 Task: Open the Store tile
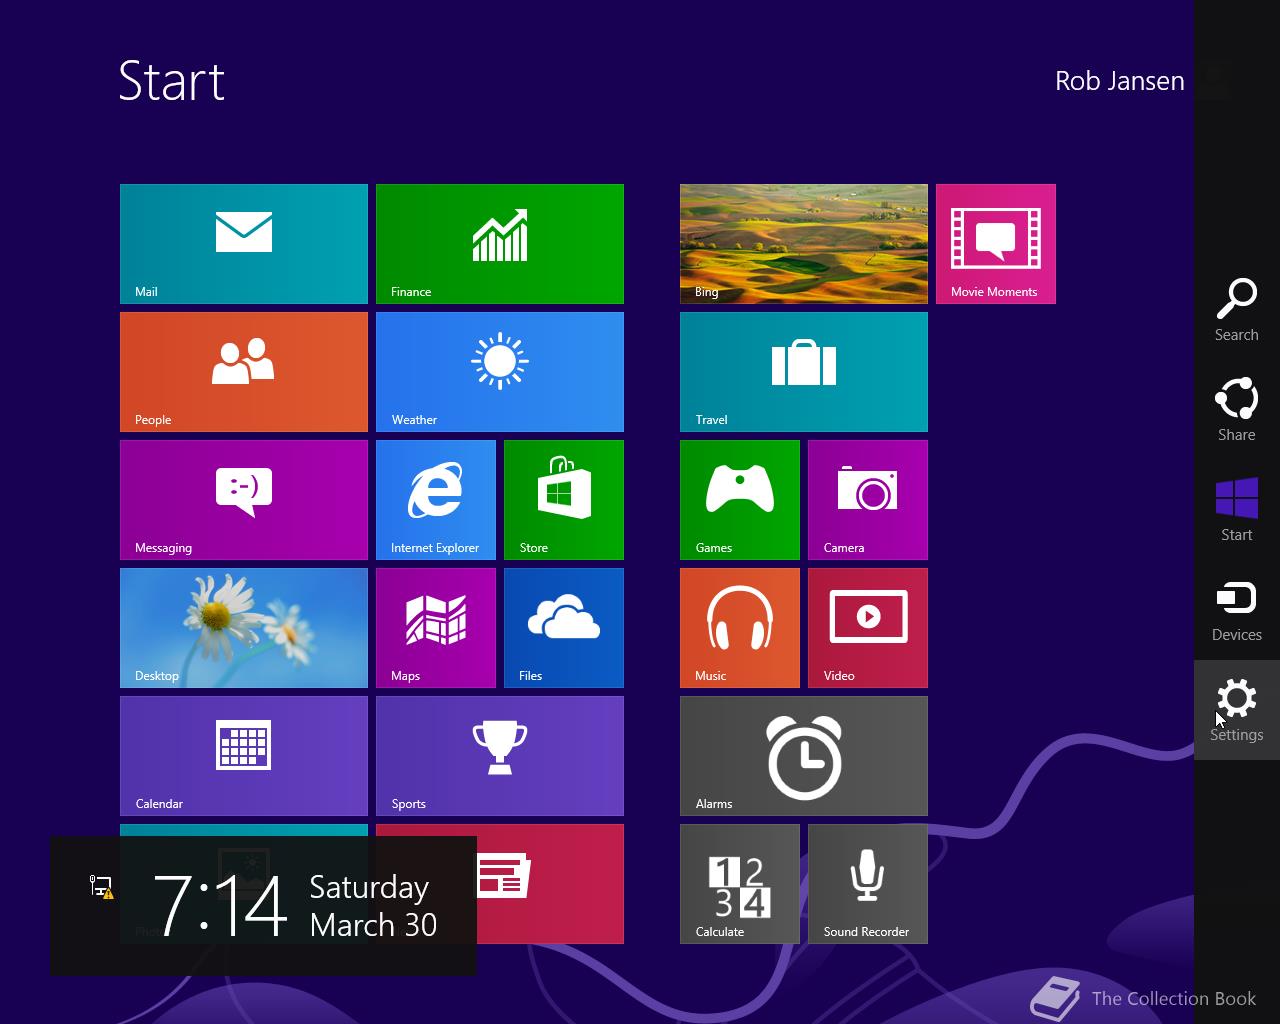pyautogui.click(x=564, y=500)
